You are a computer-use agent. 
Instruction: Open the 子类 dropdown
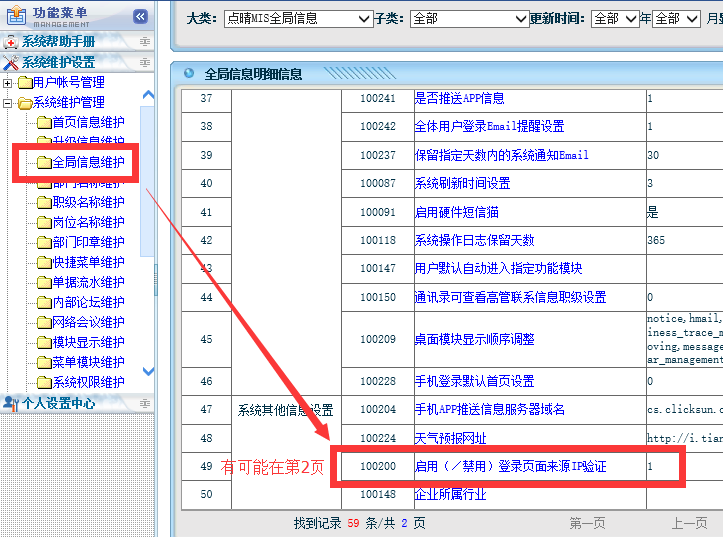click(x=469, y=19)
